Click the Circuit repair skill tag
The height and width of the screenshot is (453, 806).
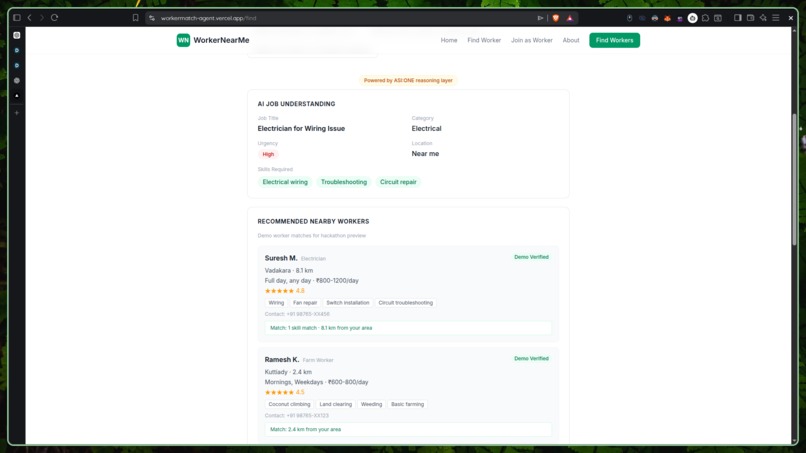click(398, 182)
